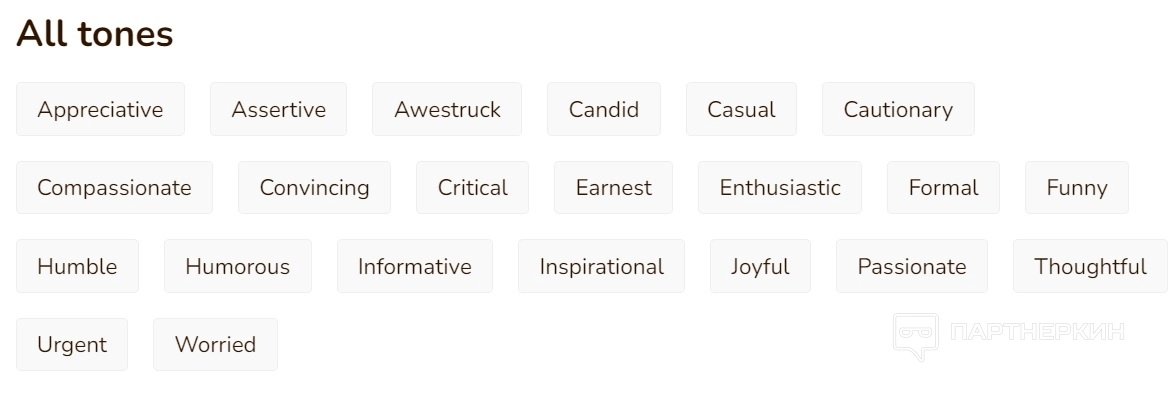Pick the Formal tone option

pos(943,187)
